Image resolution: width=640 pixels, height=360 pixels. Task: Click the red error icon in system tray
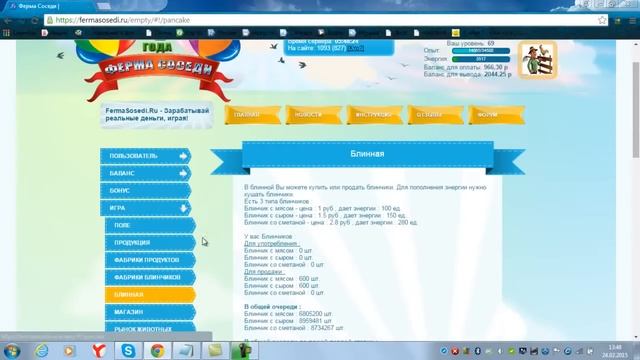(455, 351)
